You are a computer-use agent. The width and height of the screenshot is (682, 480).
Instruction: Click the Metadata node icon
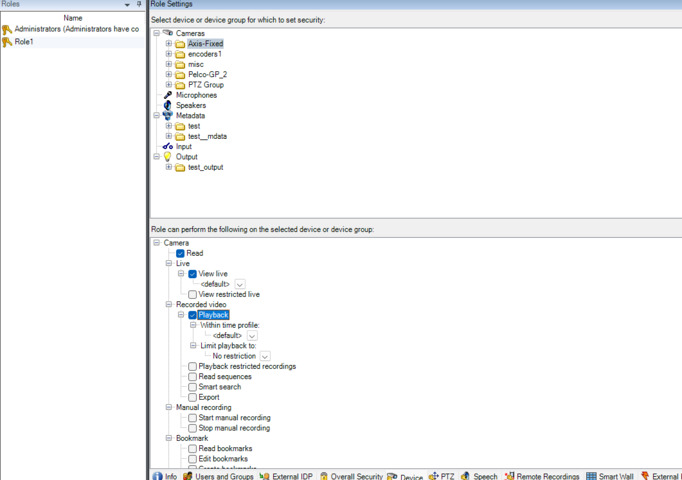168,116
